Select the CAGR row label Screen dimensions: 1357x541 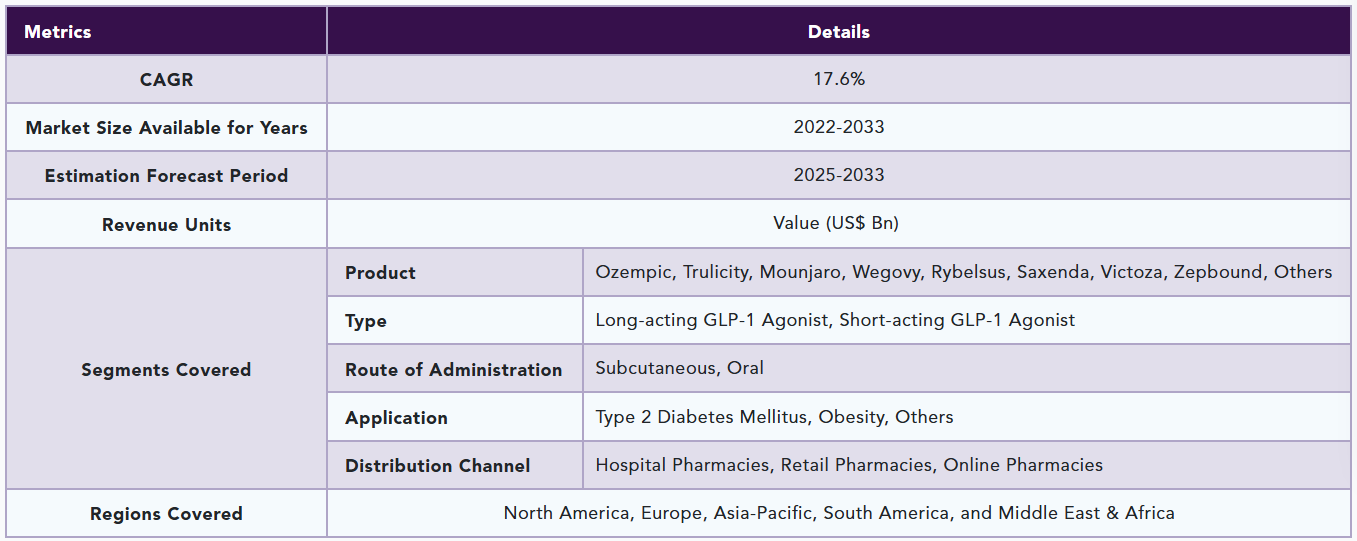166,80
